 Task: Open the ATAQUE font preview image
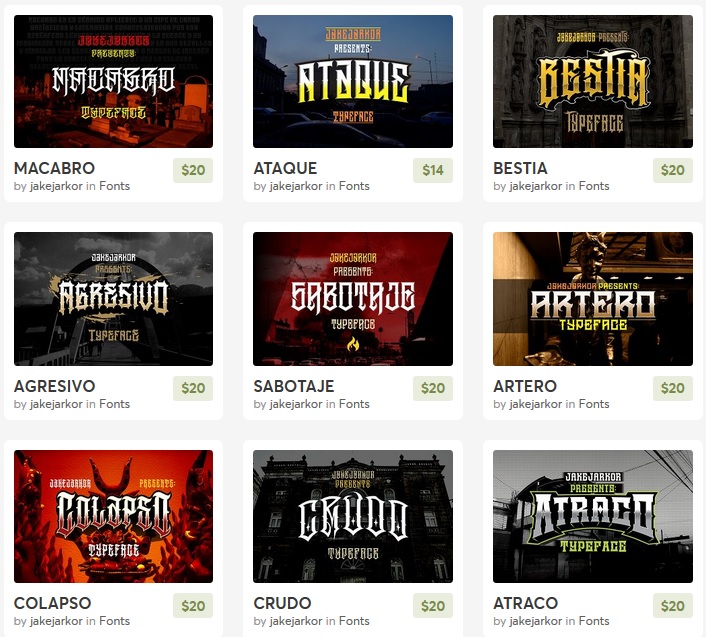(353, 81)
